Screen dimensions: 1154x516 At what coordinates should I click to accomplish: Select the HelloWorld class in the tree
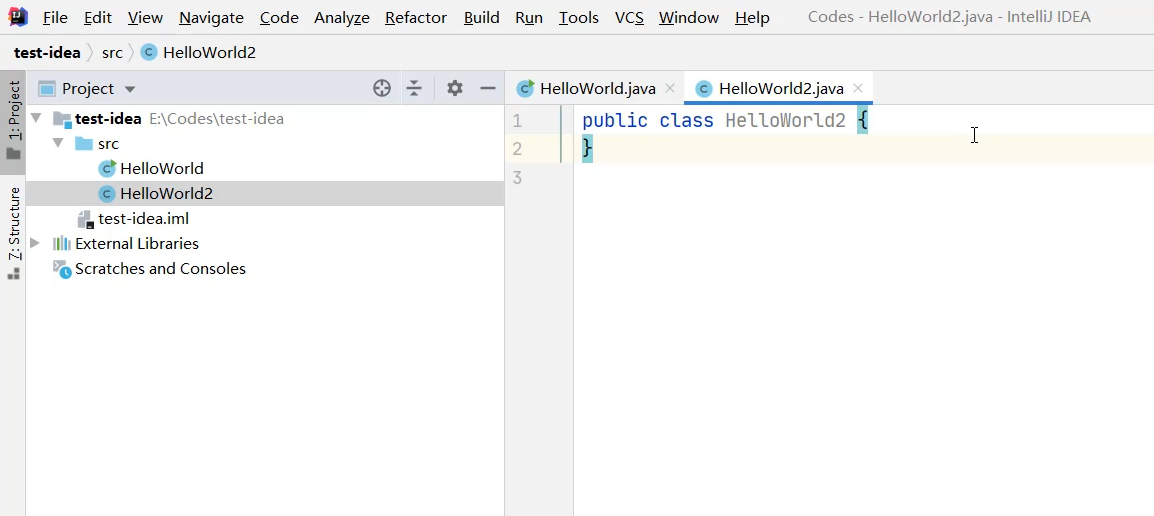tap(161, 168)
